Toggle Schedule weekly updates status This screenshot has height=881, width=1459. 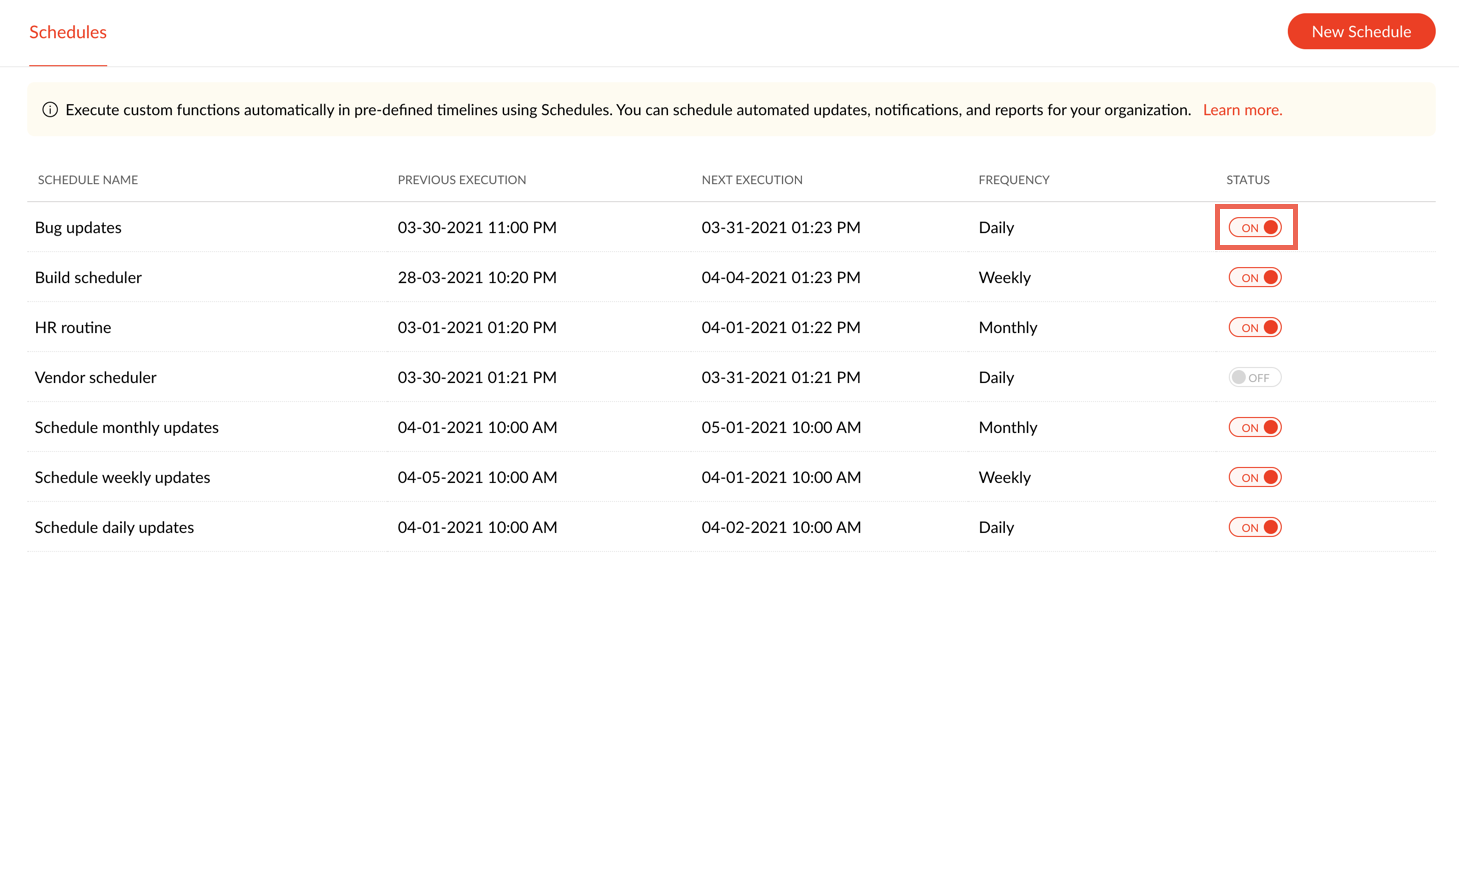point(1255,478)
